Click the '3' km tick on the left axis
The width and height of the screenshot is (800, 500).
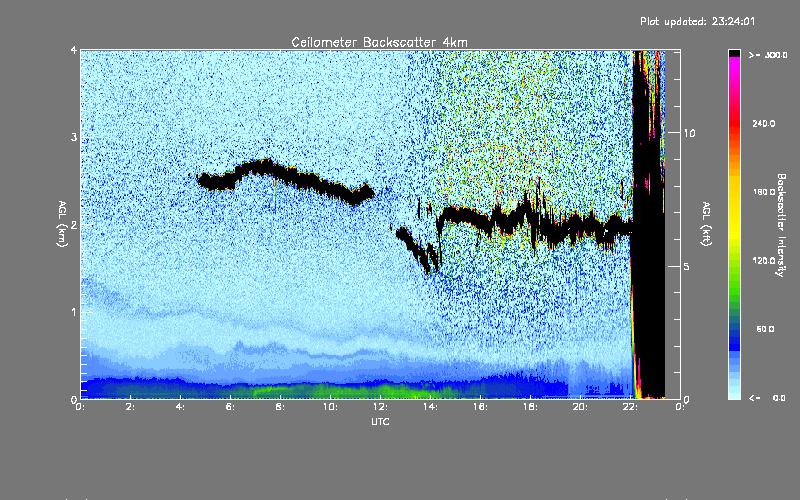click(x=74, y=137)
